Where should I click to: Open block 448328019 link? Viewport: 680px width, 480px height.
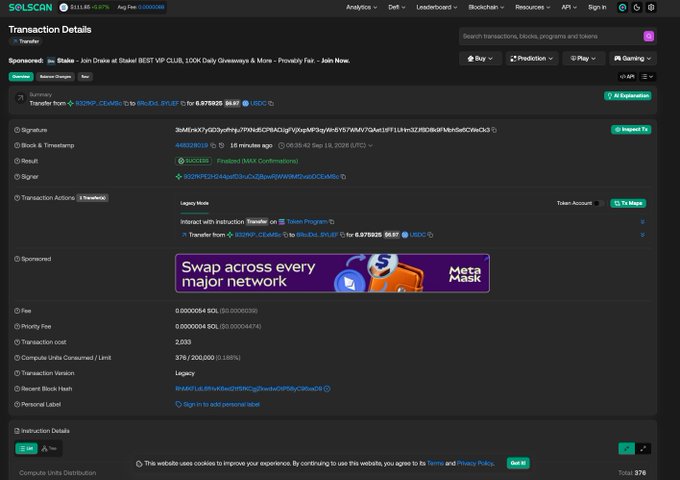192,146
